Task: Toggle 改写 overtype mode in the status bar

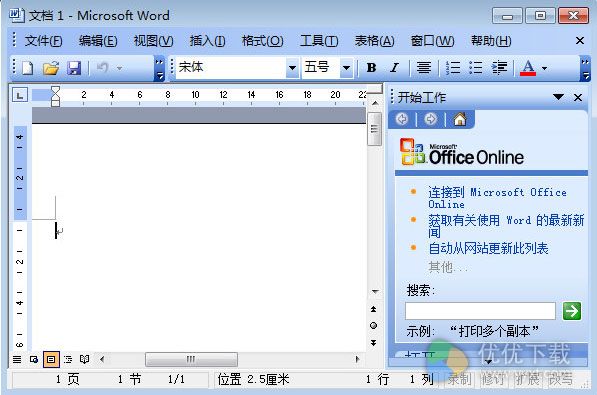Action: coord(560,379)
